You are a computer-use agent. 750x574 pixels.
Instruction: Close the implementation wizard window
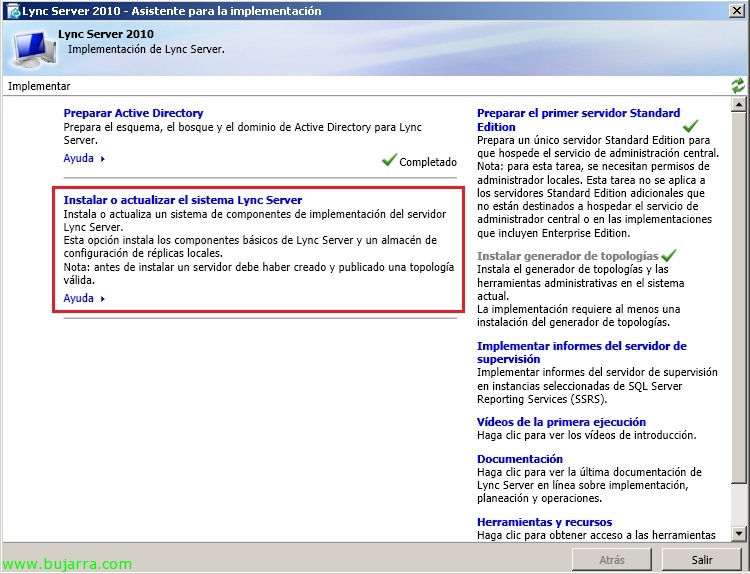tap(736, 11)
